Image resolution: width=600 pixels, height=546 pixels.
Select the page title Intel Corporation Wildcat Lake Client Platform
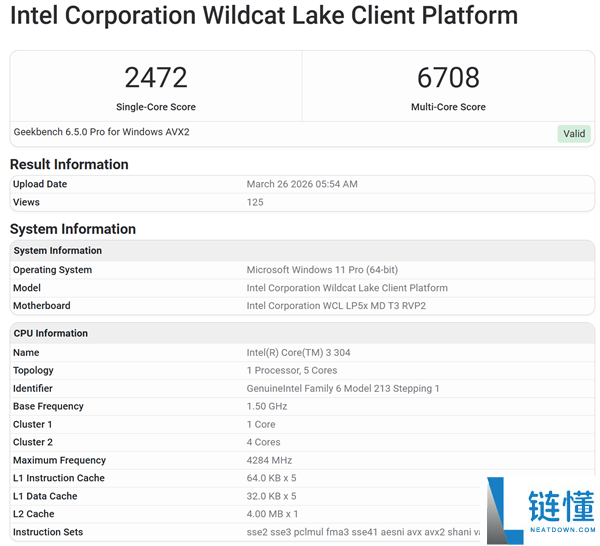(x=264, y=15)
